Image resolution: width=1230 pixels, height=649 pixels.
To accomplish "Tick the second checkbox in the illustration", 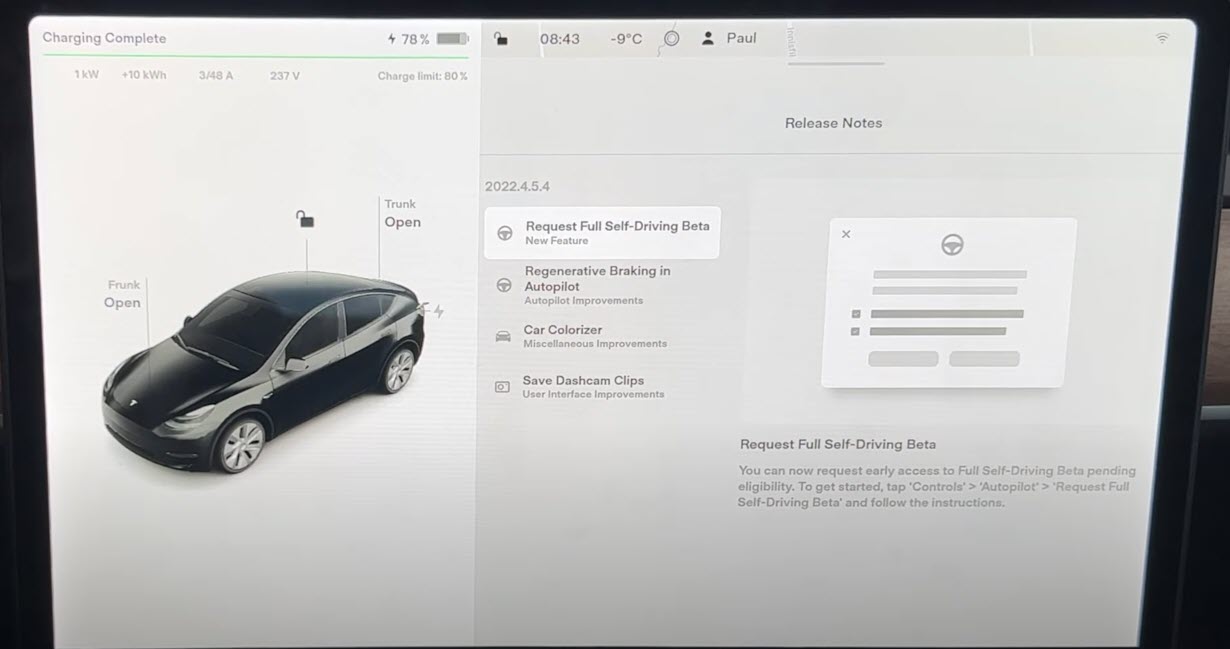I will pos(855,331).
